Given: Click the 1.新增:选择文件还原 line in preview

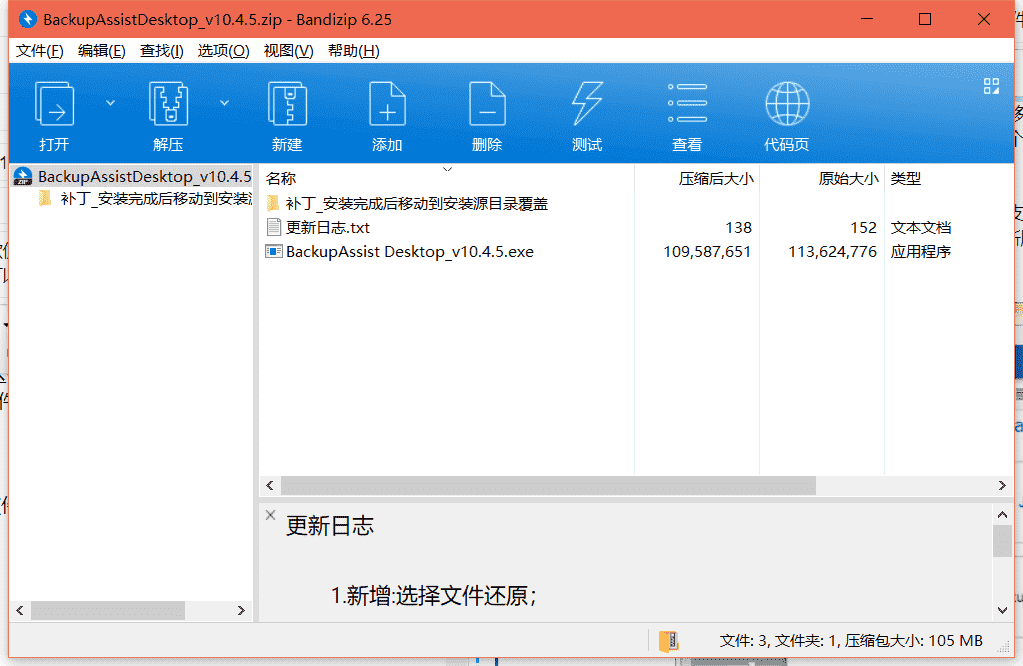Looking at the screenshot, I should [x=433, y=596].
